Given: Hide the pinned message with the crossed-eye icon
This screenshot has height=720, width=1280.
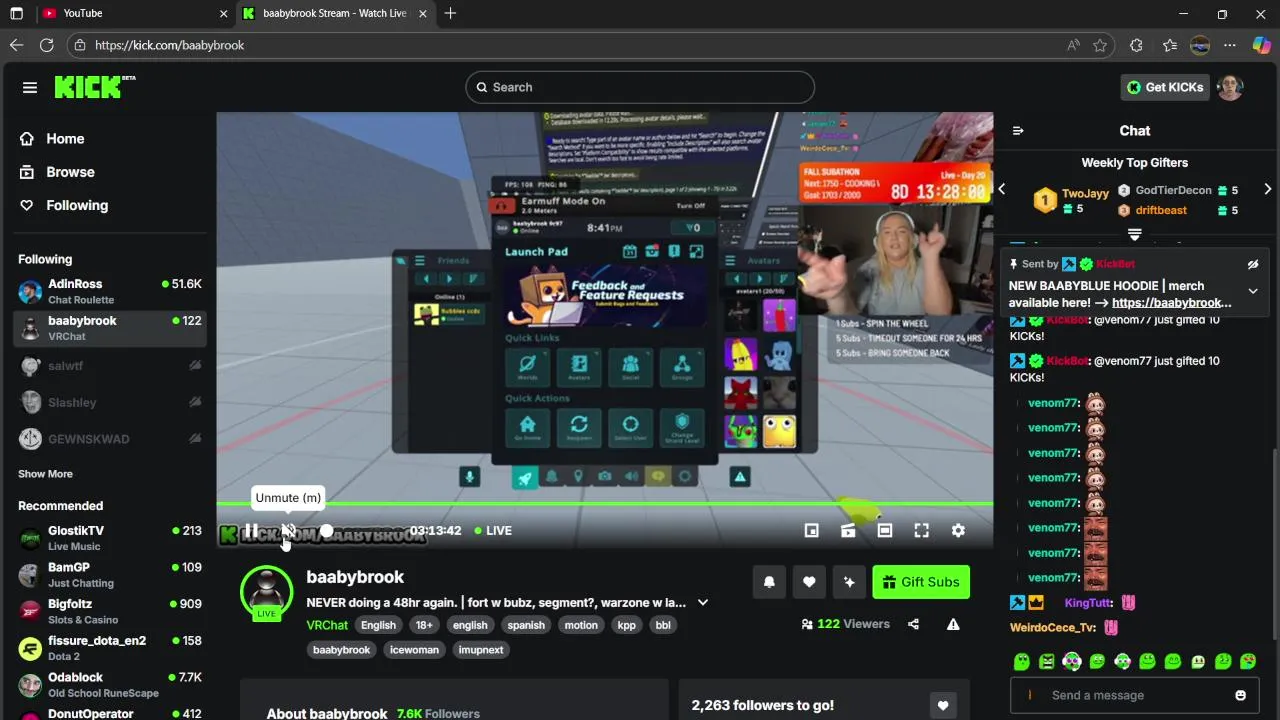Looking at the screenshot, I should (x=1253, y=265).
